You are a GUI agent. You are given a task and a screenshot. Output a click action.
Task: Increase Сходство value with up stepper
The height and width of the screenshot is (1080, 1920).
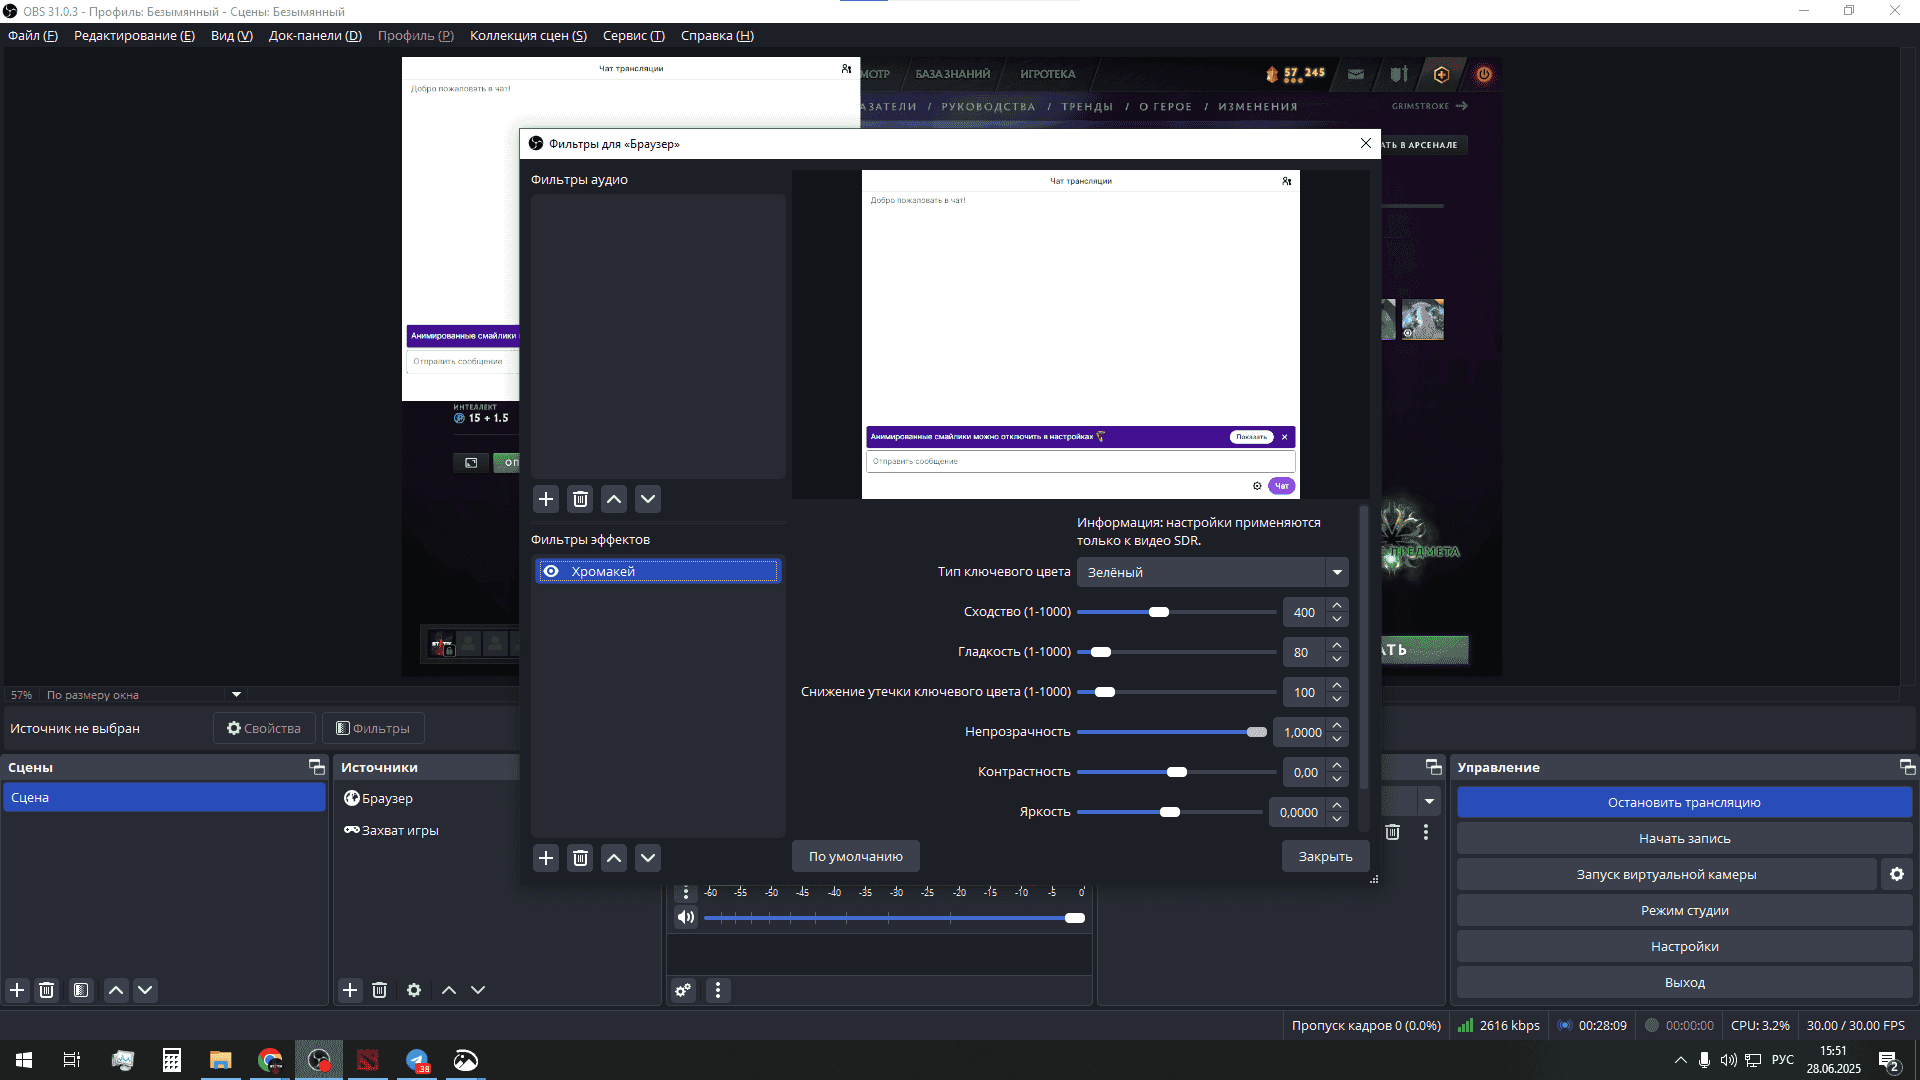coord(1337,605)
